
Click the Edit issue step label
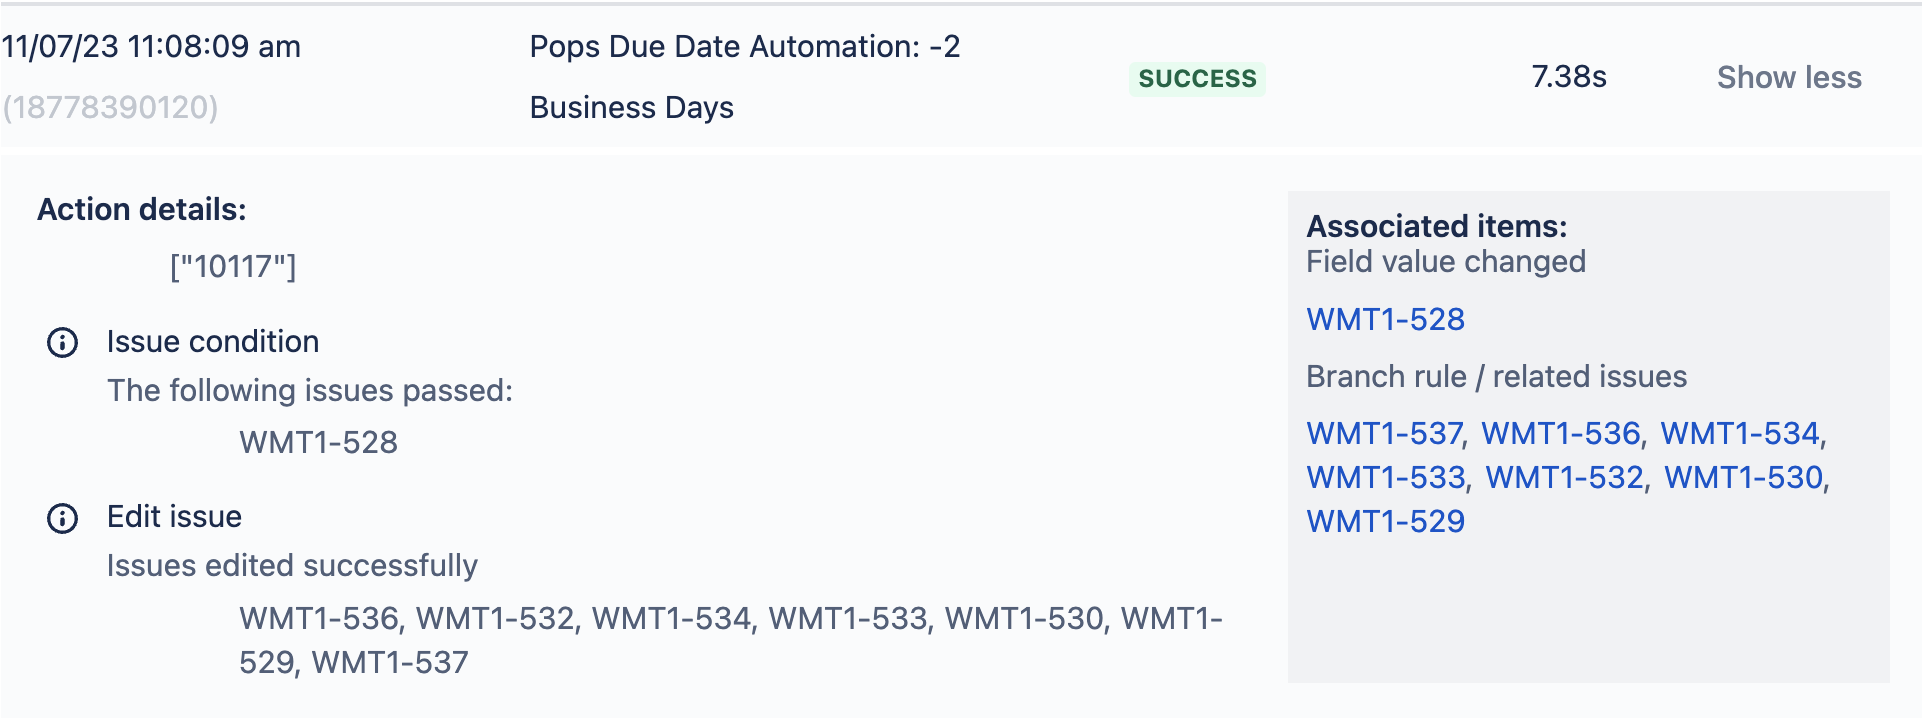click(x=174, y=517)
